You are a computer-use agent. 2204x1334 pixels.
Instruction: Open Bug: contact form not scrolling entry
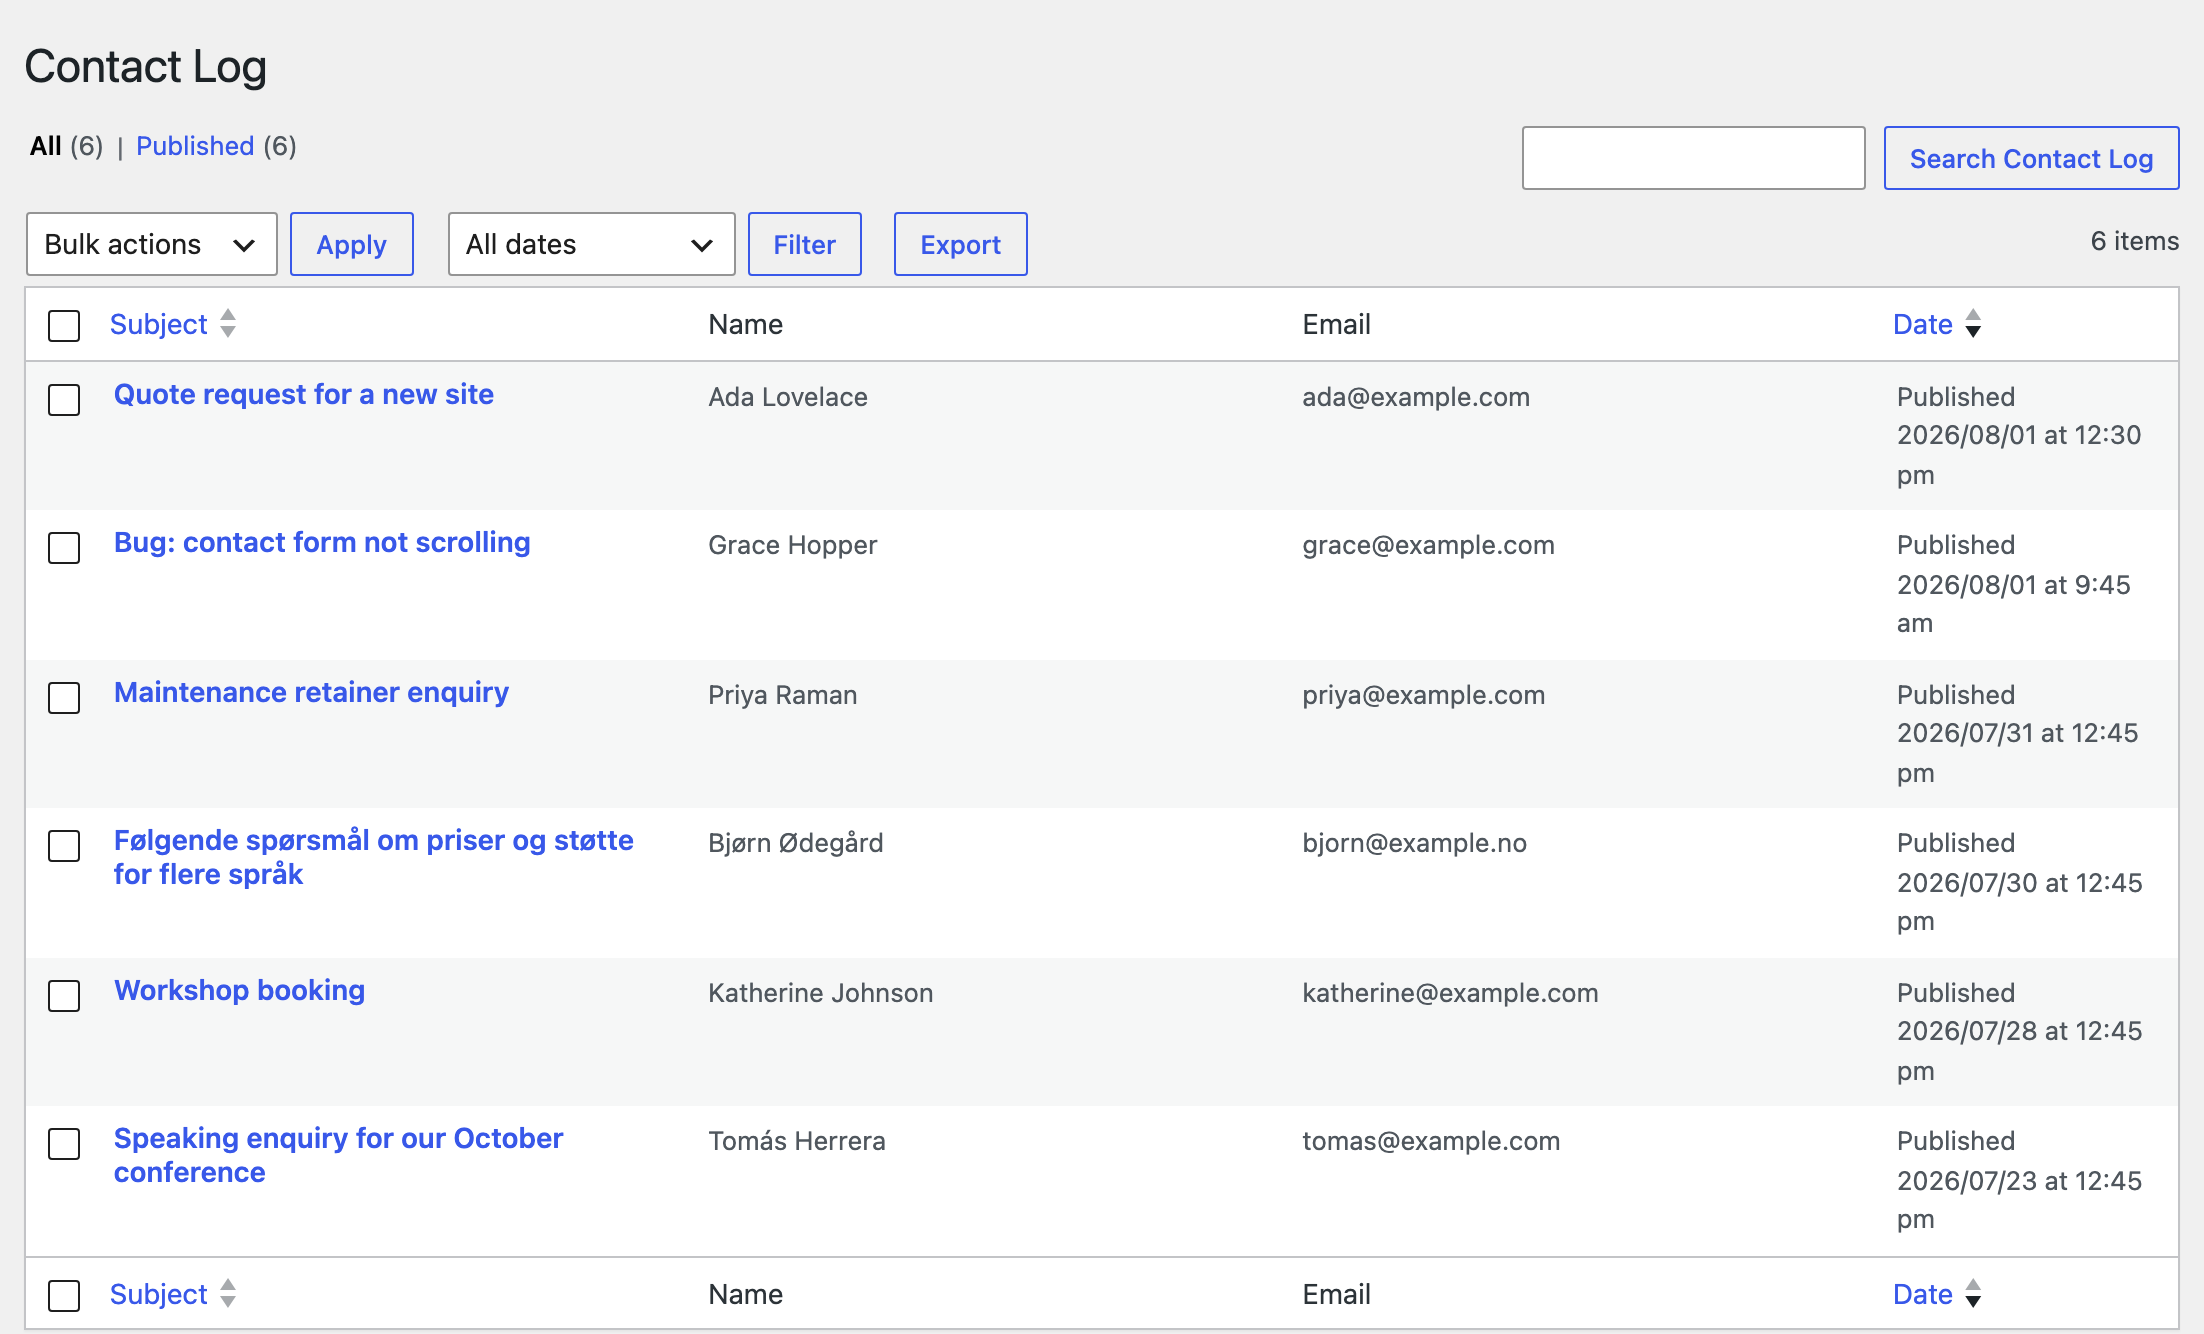pos(322,542)
